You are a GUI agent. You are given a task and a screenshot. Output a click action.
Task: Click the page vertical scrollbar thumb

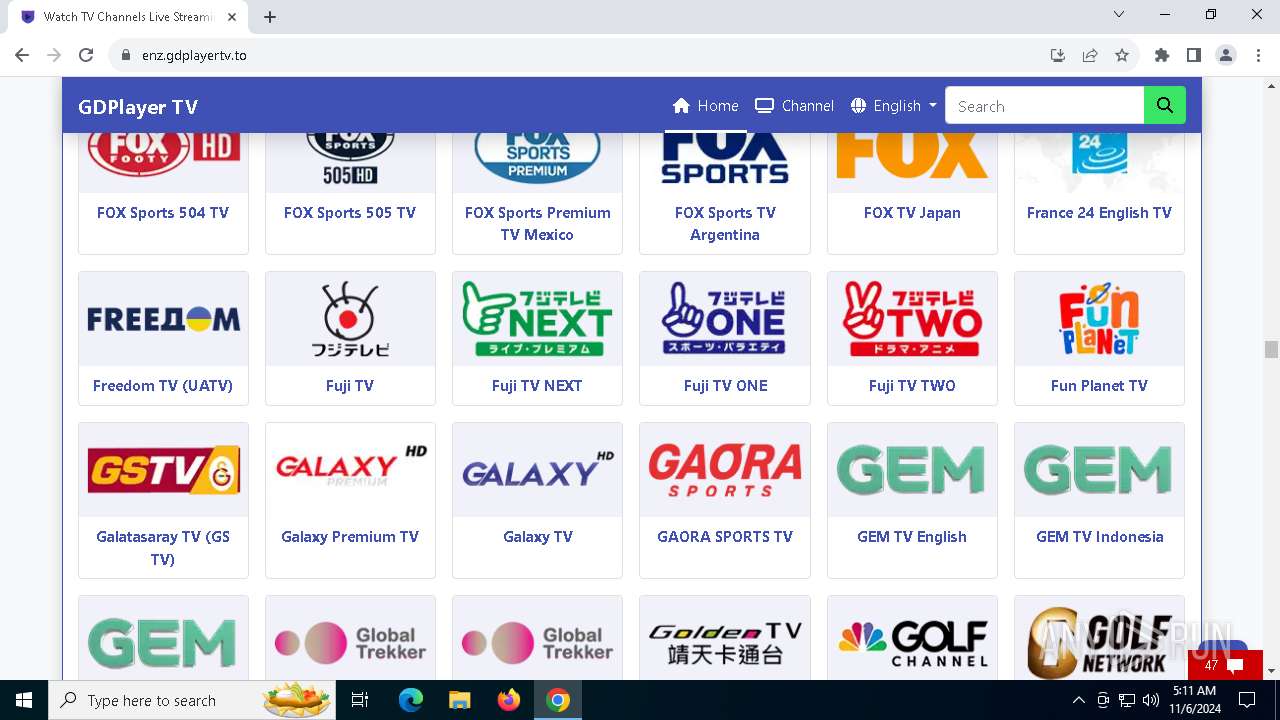pyautogui.click(x=1271, y=349)
